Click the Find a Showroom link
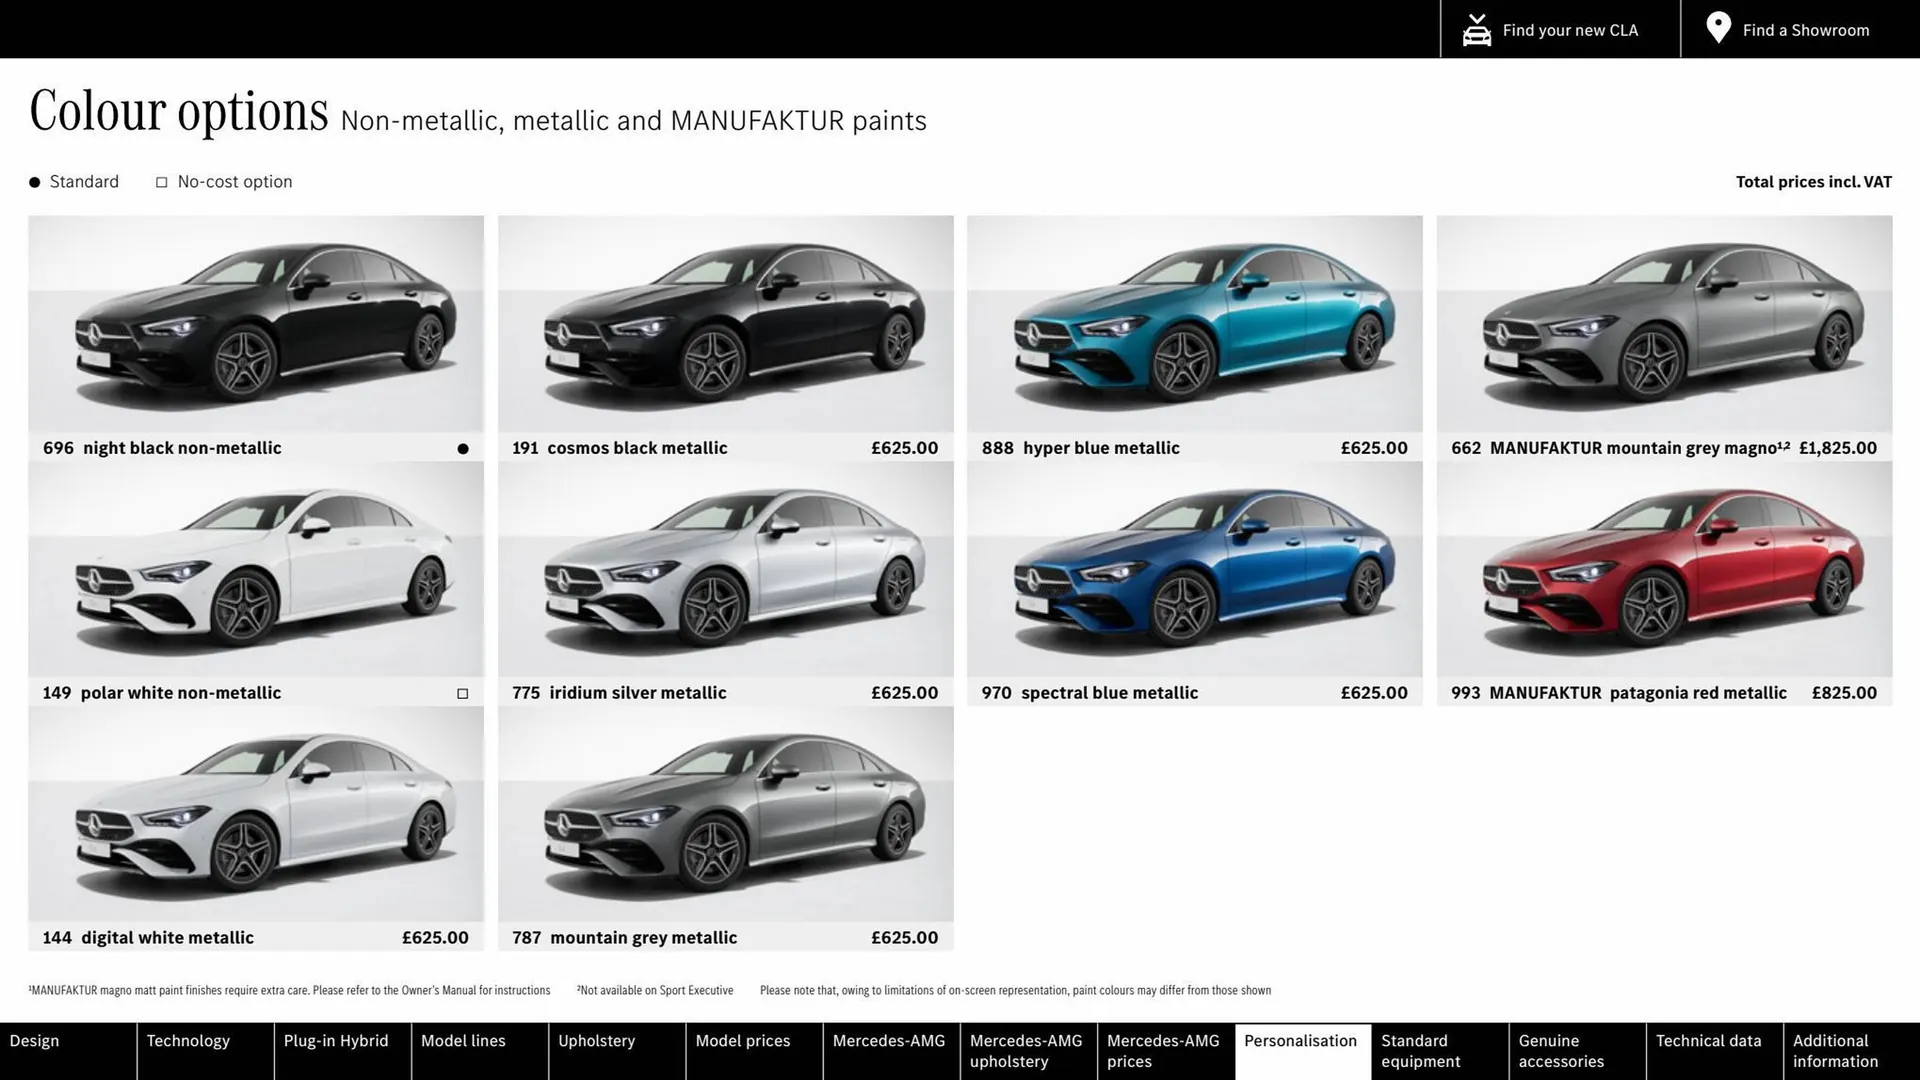This screenshot has width=1920, height=1080. pyautogui.click(x=1805, y=29)
